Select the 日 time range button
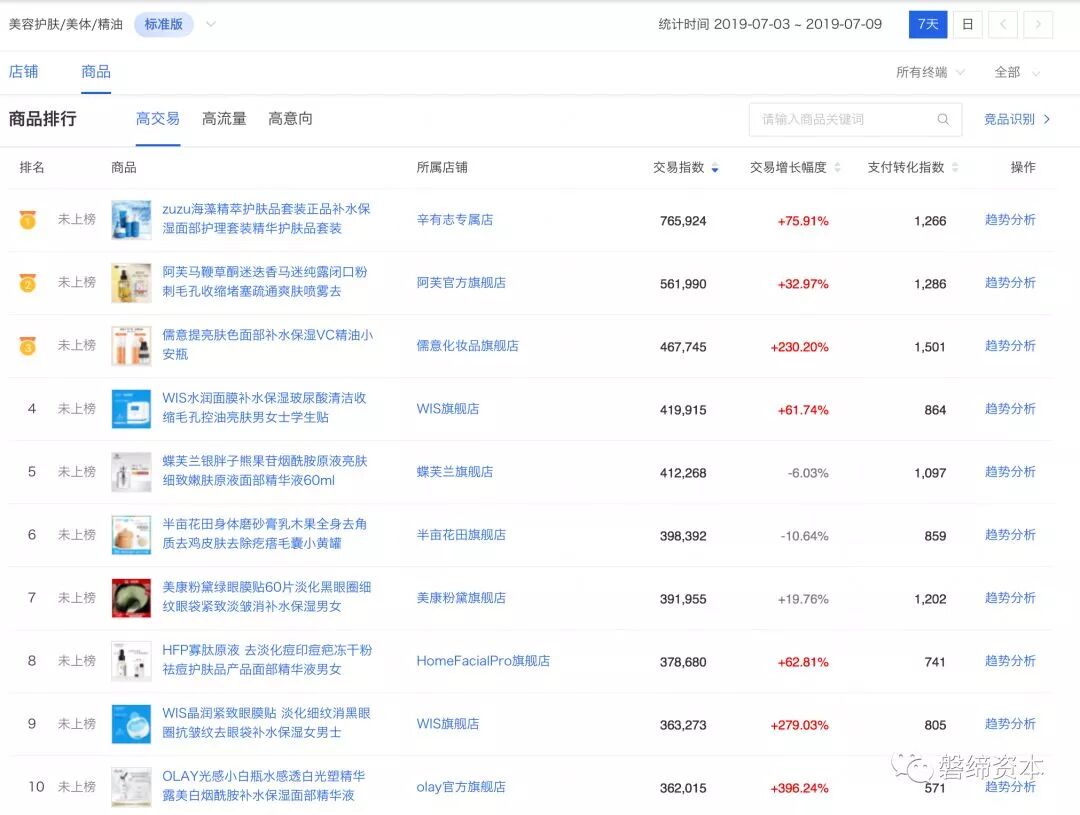Image resolution: width=1080 pixels, height=815 pixels. click(967, 25)
